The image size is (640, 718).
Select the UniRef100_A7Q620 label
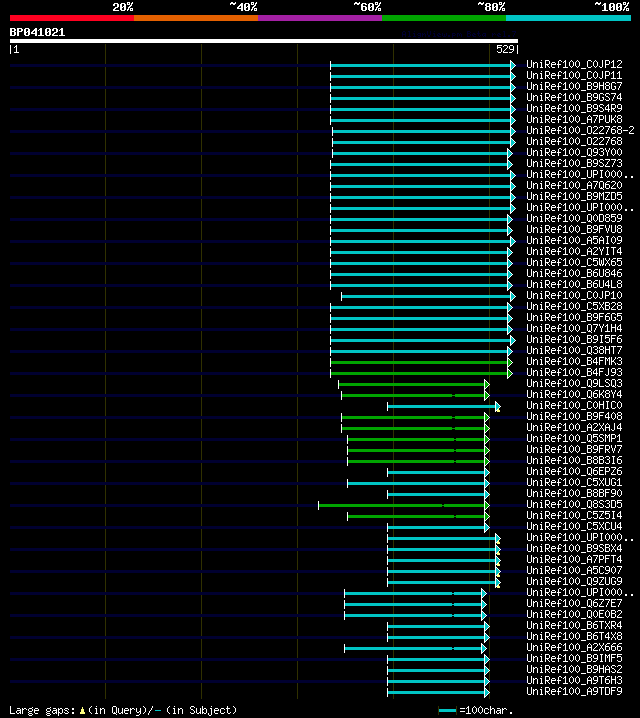(x=574, y=185)
